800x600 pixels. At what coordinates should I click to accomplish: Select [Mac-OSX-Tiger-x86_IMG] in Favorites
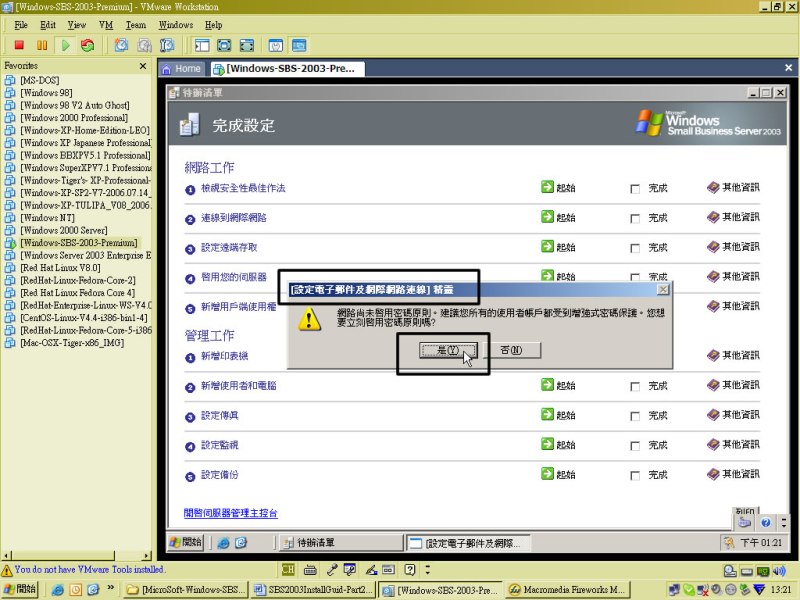click(x=72, y=343)
